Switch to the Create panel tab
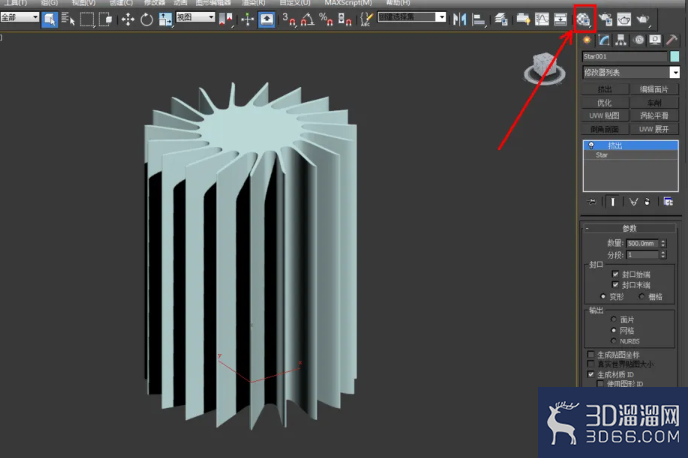 pos(587,40)
